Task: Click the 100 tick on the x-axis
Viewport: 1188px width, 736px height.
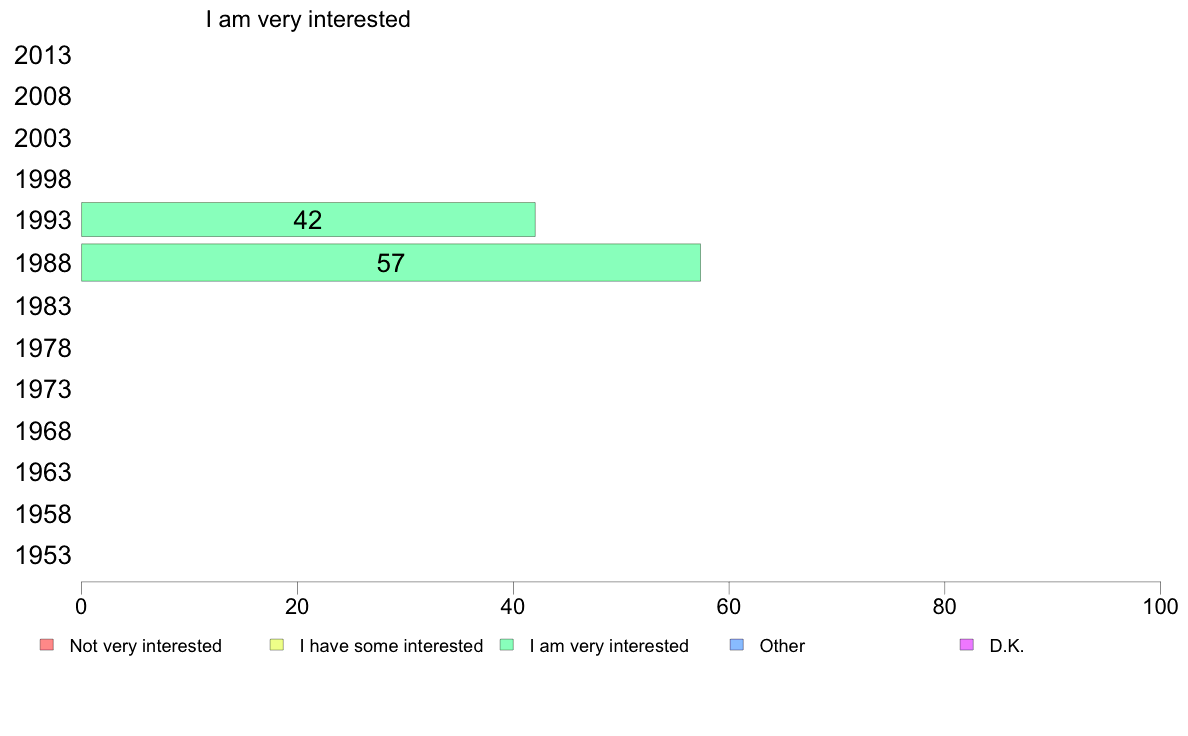Action: tap(1160, 606)
